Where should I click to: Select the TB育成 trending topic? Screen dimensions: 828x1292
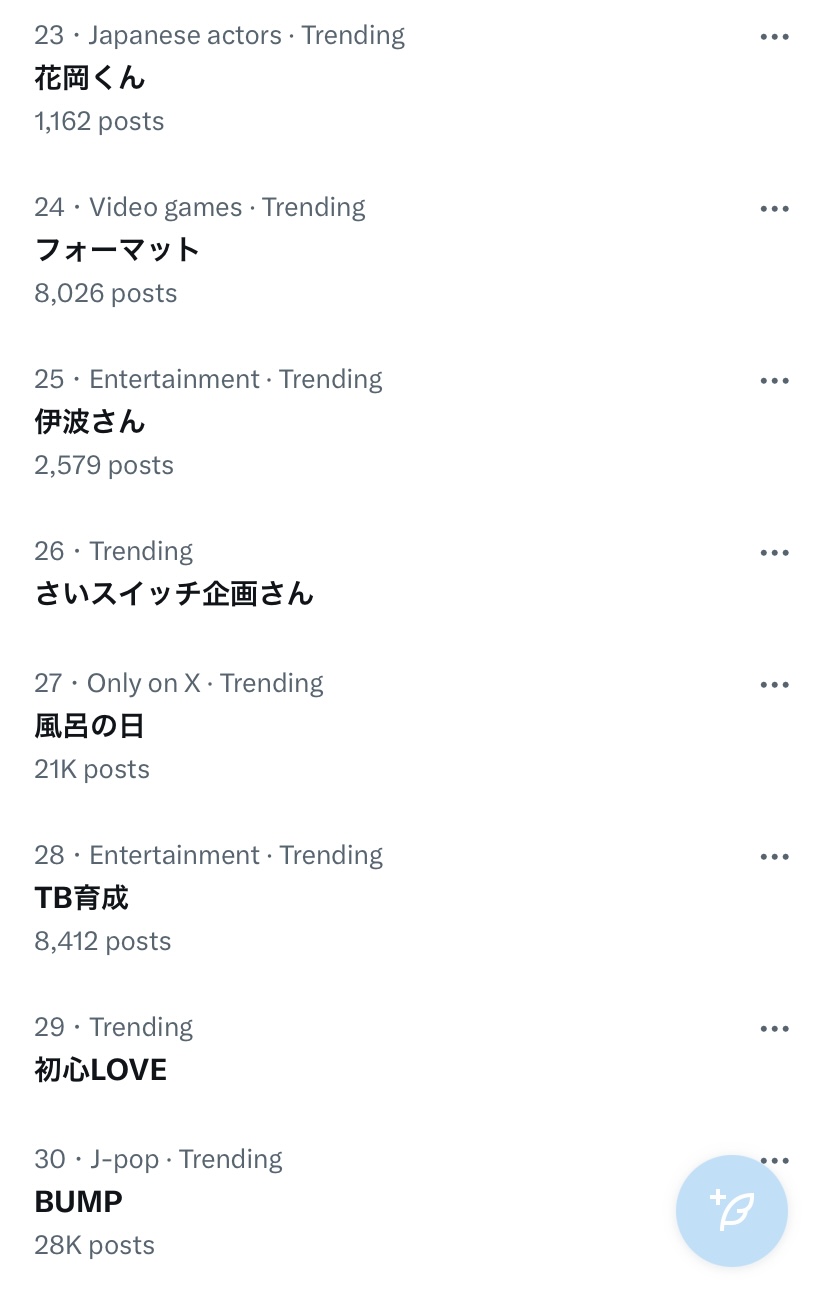pyautogui.click(x=82, y=898)
